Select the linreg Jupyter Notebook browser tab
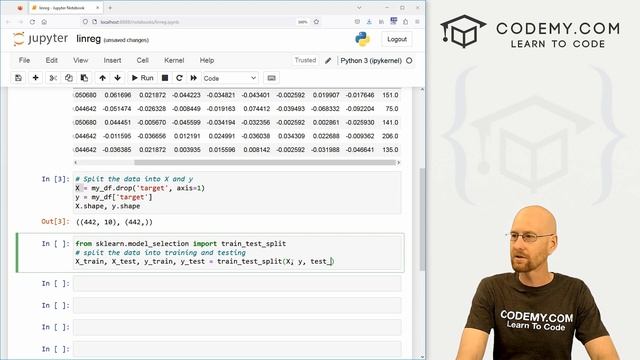The width and height of the screenshot is (640, 360). tap(65, 8)
